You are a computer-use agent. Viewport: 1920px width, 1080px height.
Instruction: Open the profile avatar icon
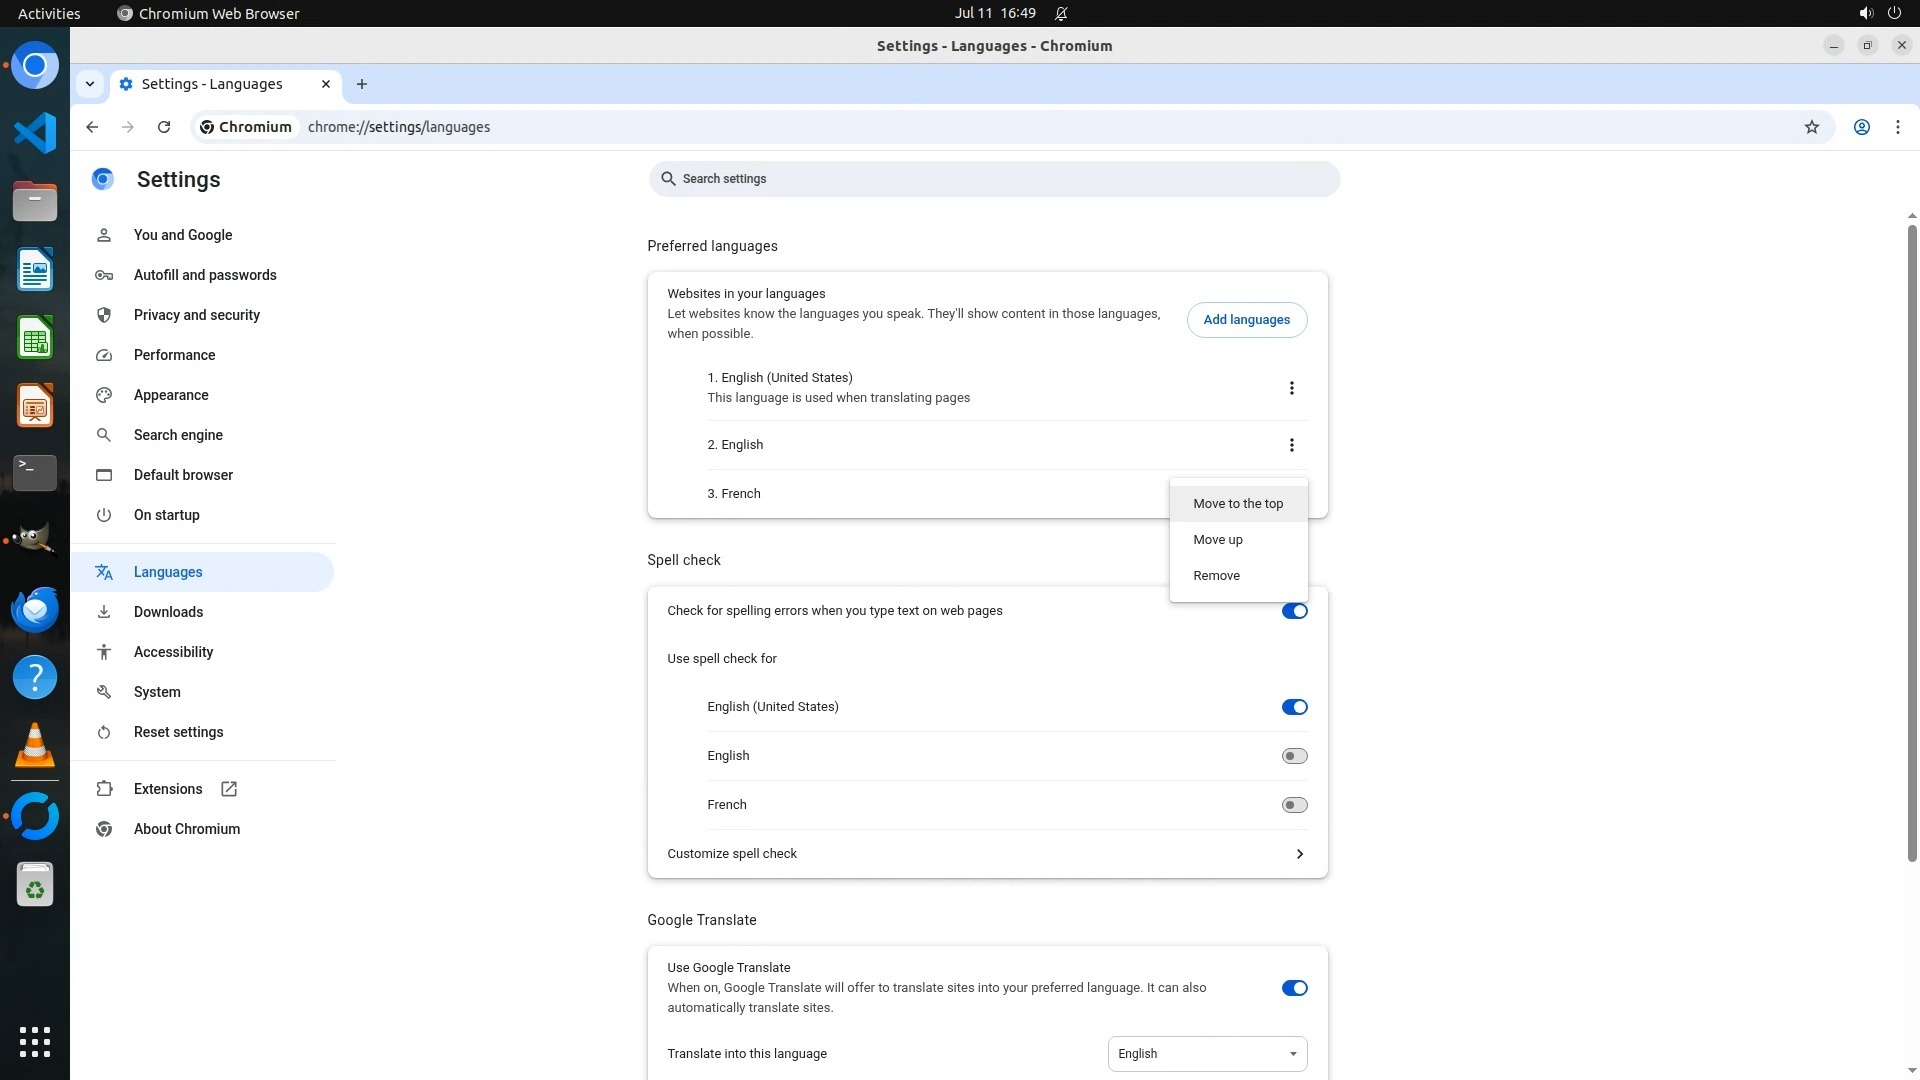(1861, 127)
